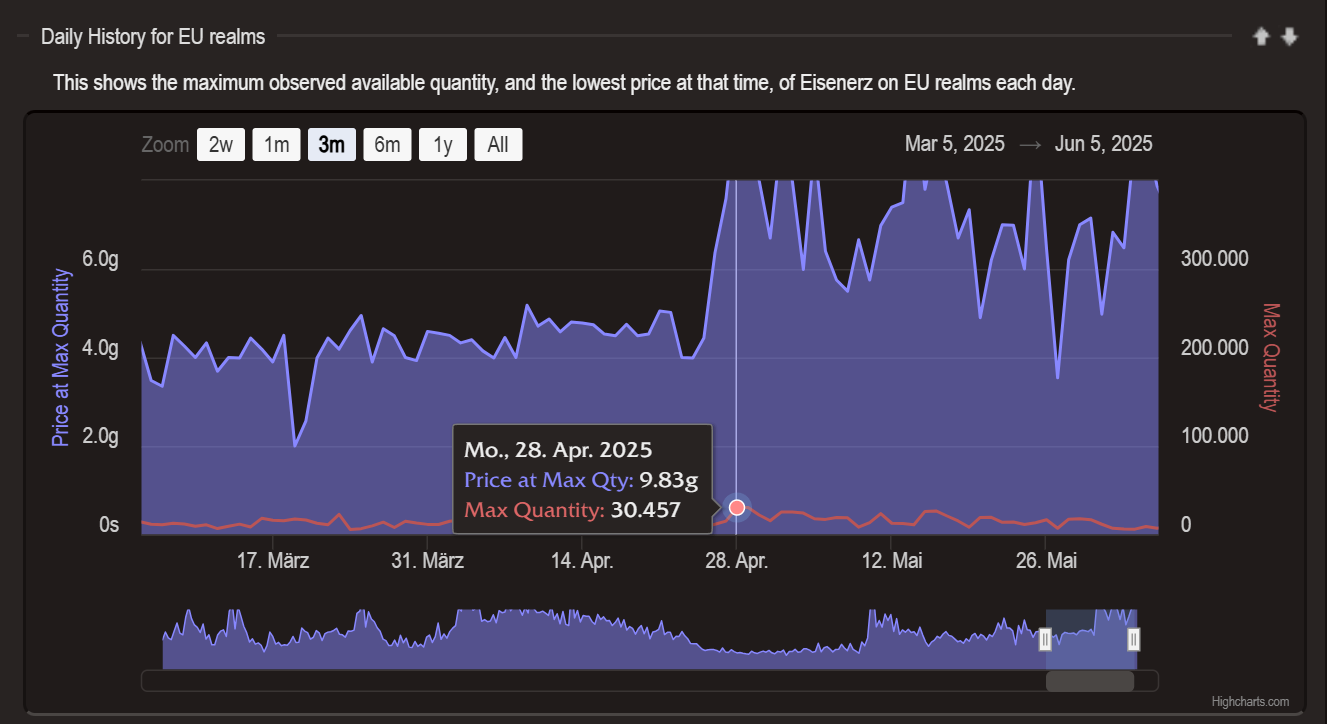Select the 1y zoom range

pyautogui.click(x=442, y=143)
